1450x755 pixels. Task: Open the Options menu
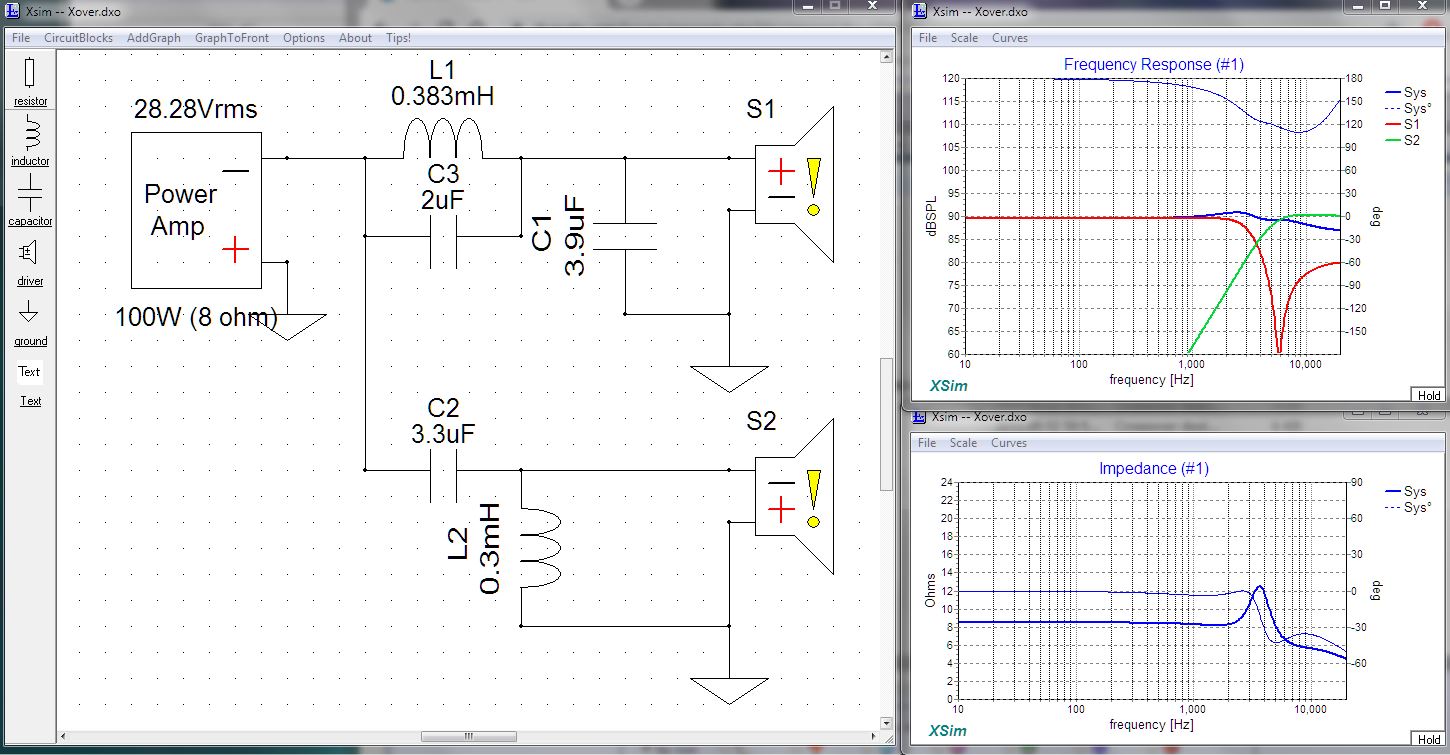(304, 38)
